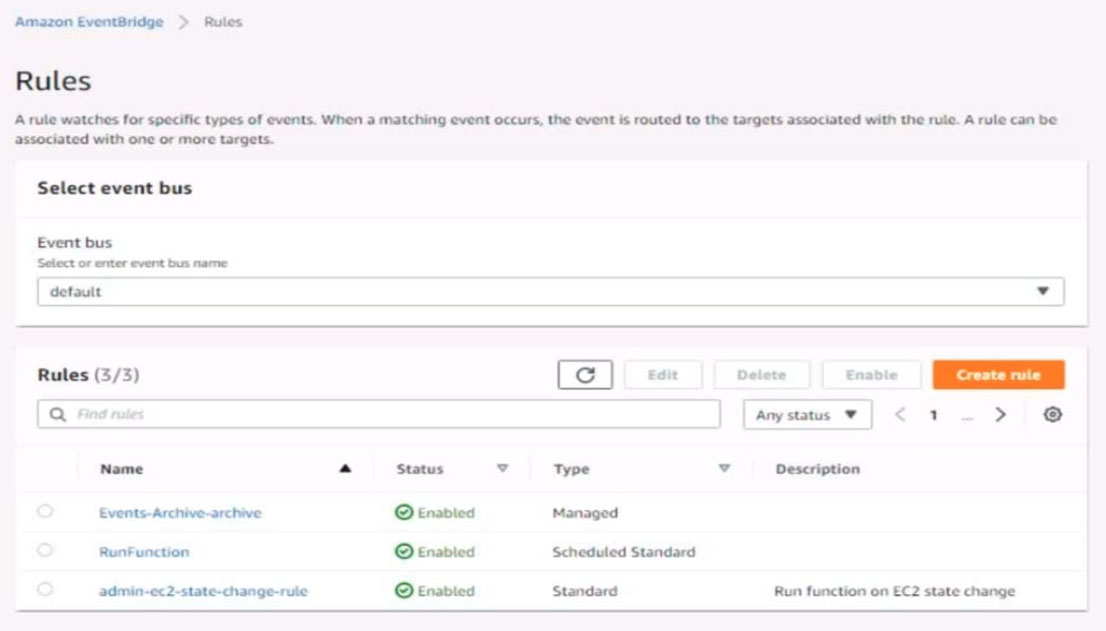Click the Enable button
Viewport: 1106px width, 631px height.
(871, 375)
